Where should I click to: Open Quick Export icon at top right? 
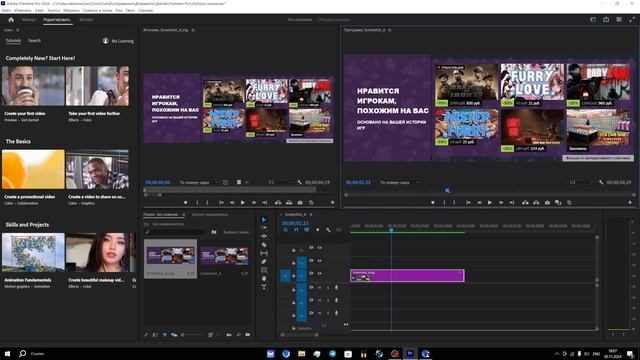(x=606, y=20)
